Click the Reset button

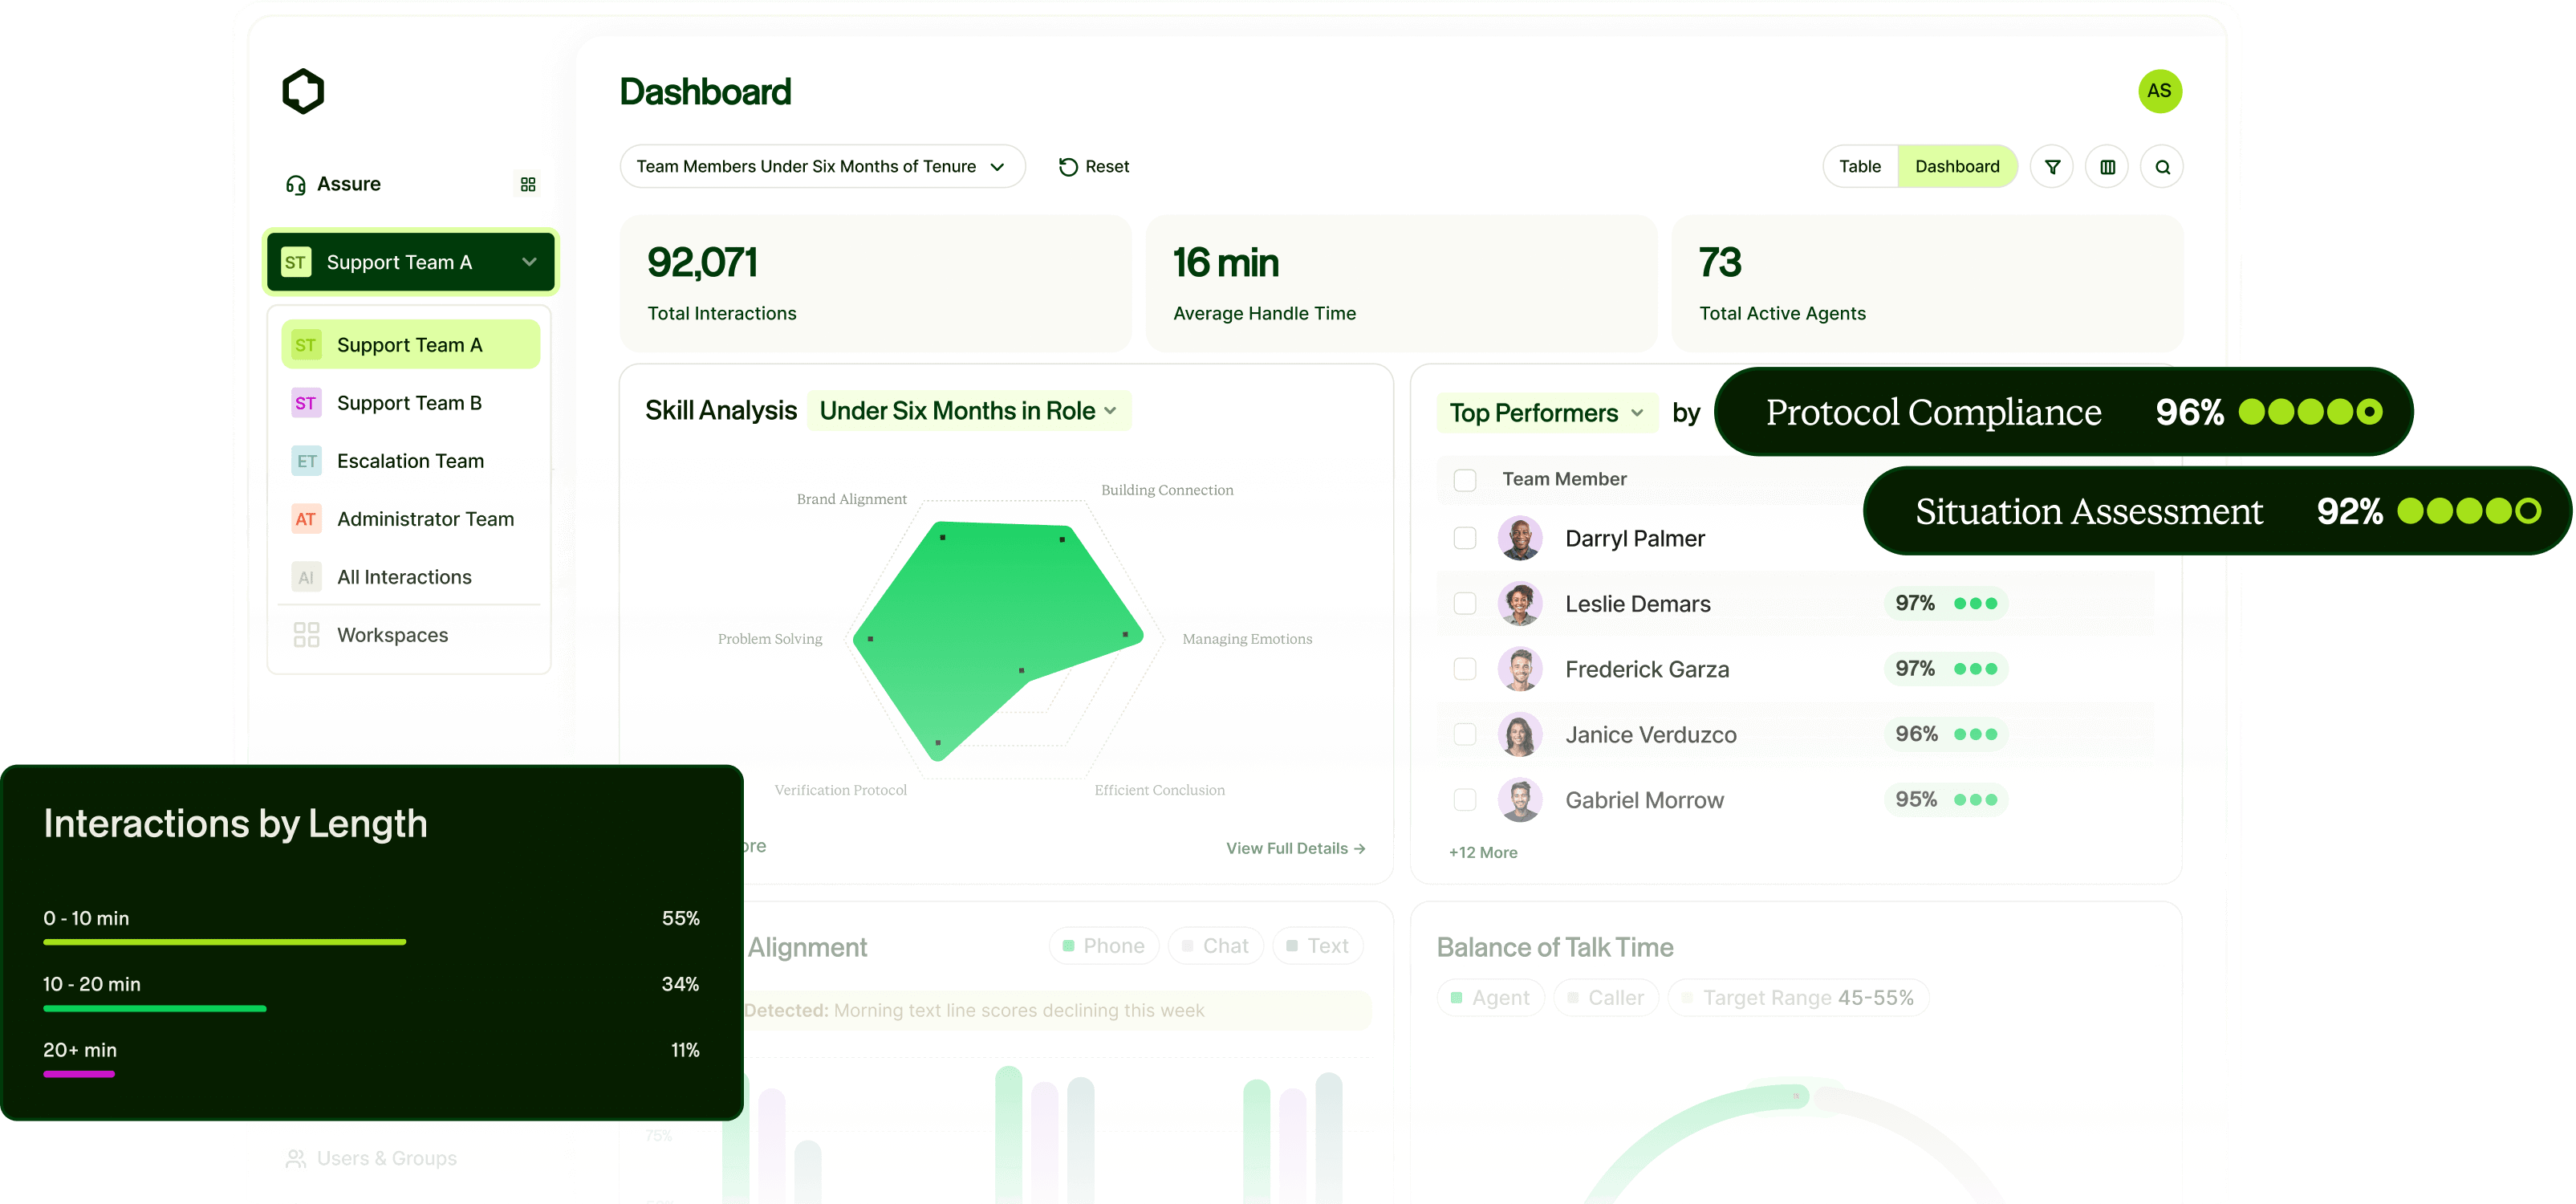click(x=1094, y=167)
